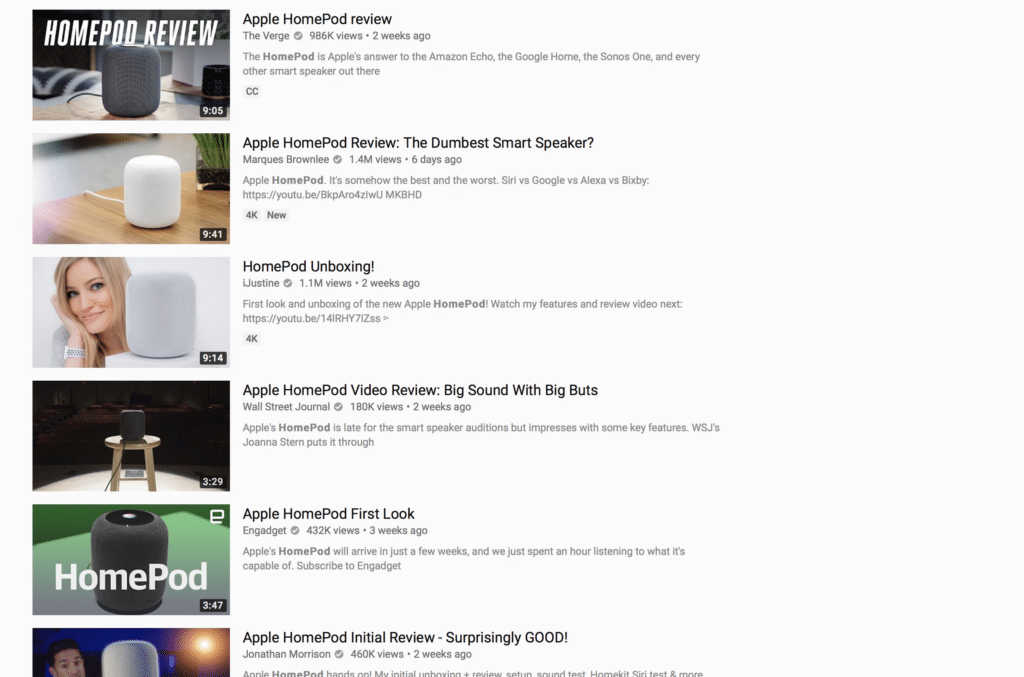Click The Verge verified checkmark badge

pos(298,36)
